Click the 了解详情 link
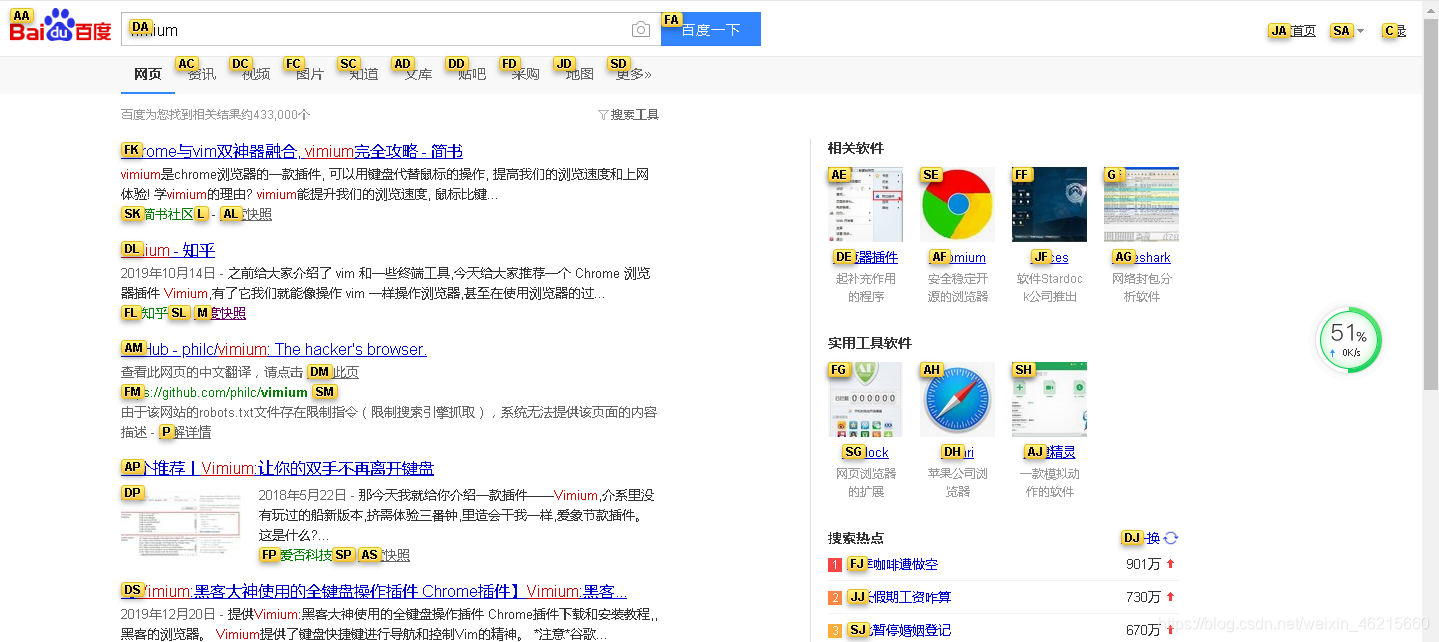1439x642 pixels. [186, 432]
